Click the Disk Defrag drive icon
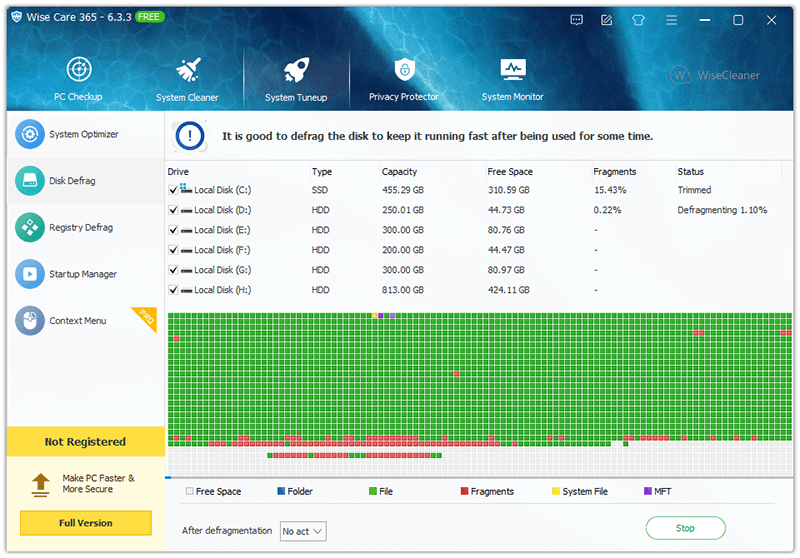Screen dimensions: 800x558 pyautogui.click(x=30, y=181)
